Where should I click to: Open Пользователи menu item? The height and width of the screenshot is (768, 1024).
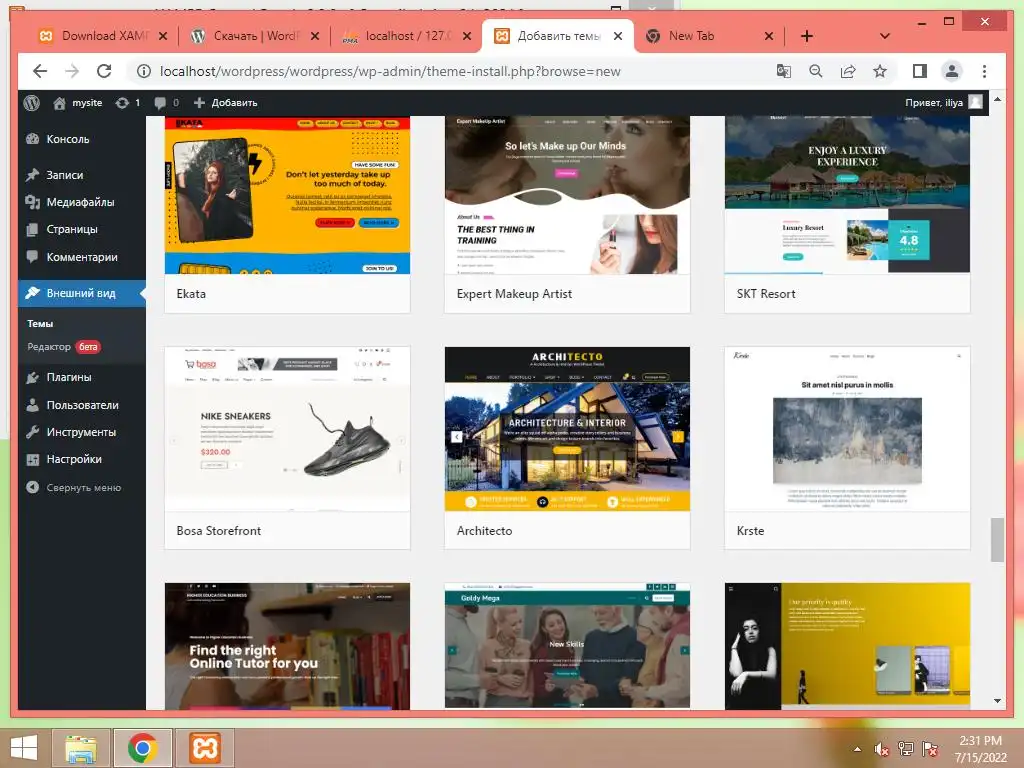point(82,405)
